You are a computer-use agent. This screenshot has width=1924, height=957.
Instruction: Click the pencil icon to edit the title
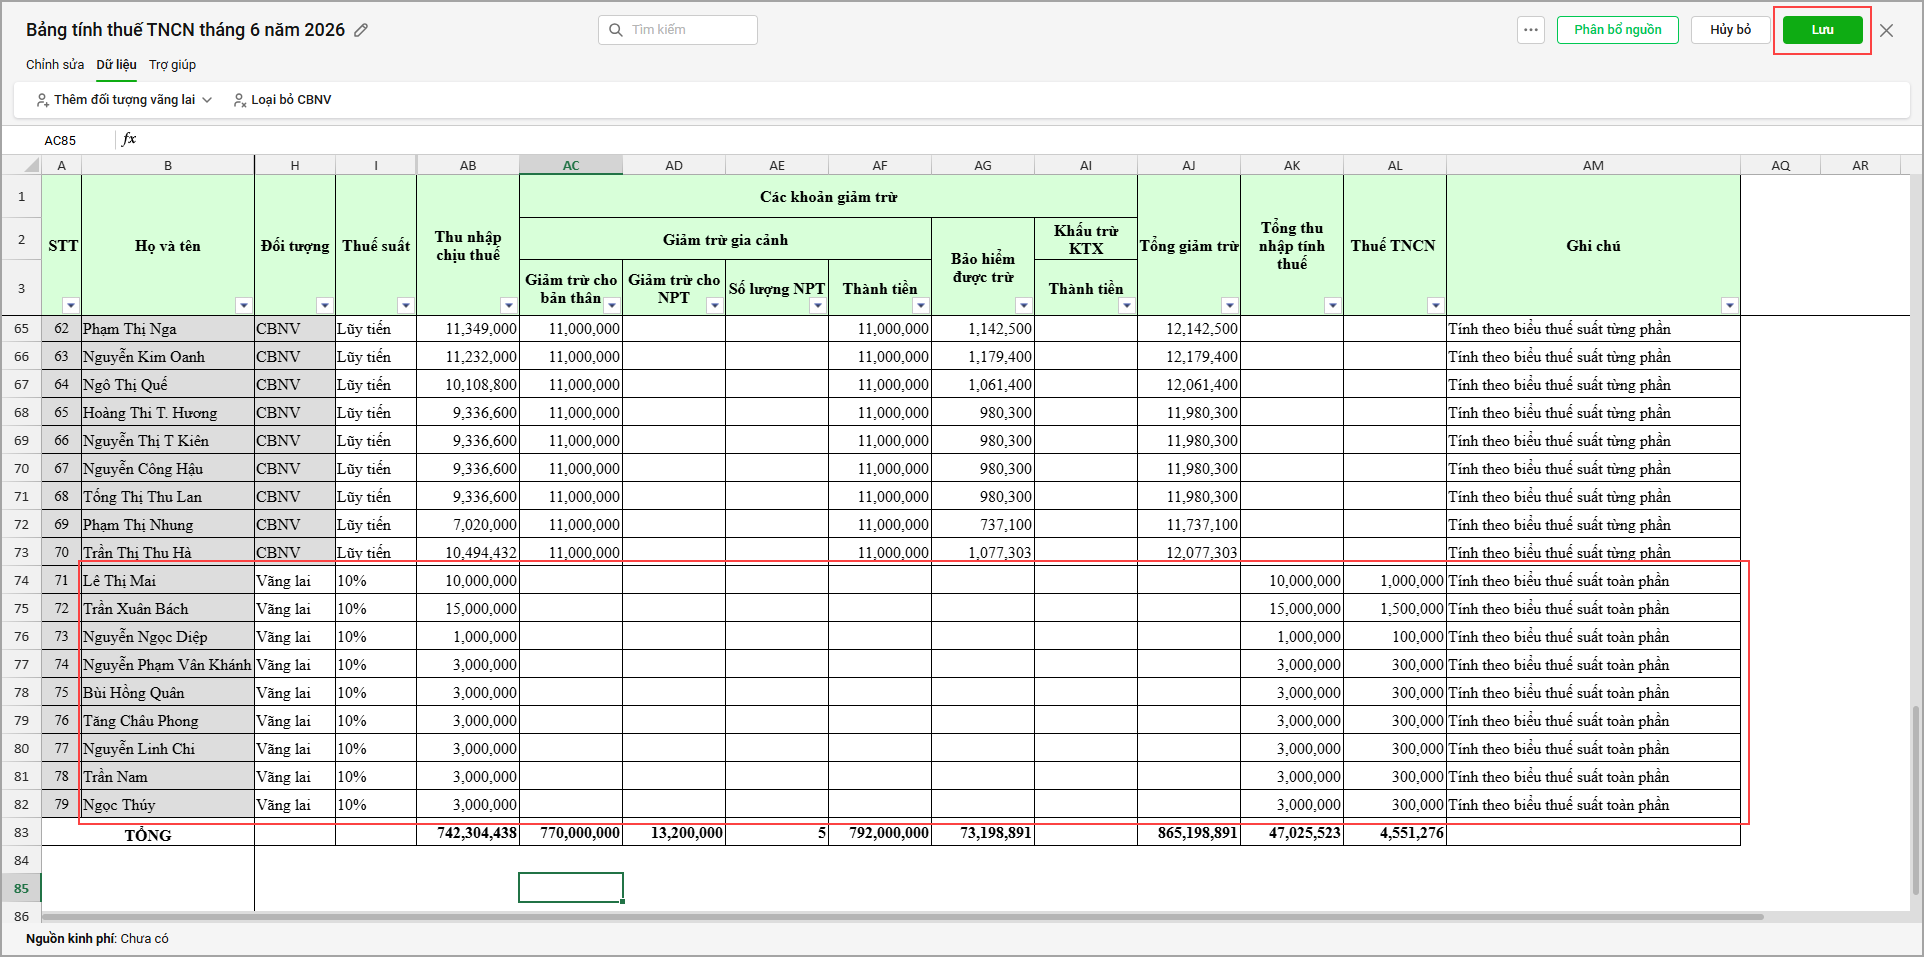[x=361, y=30]
